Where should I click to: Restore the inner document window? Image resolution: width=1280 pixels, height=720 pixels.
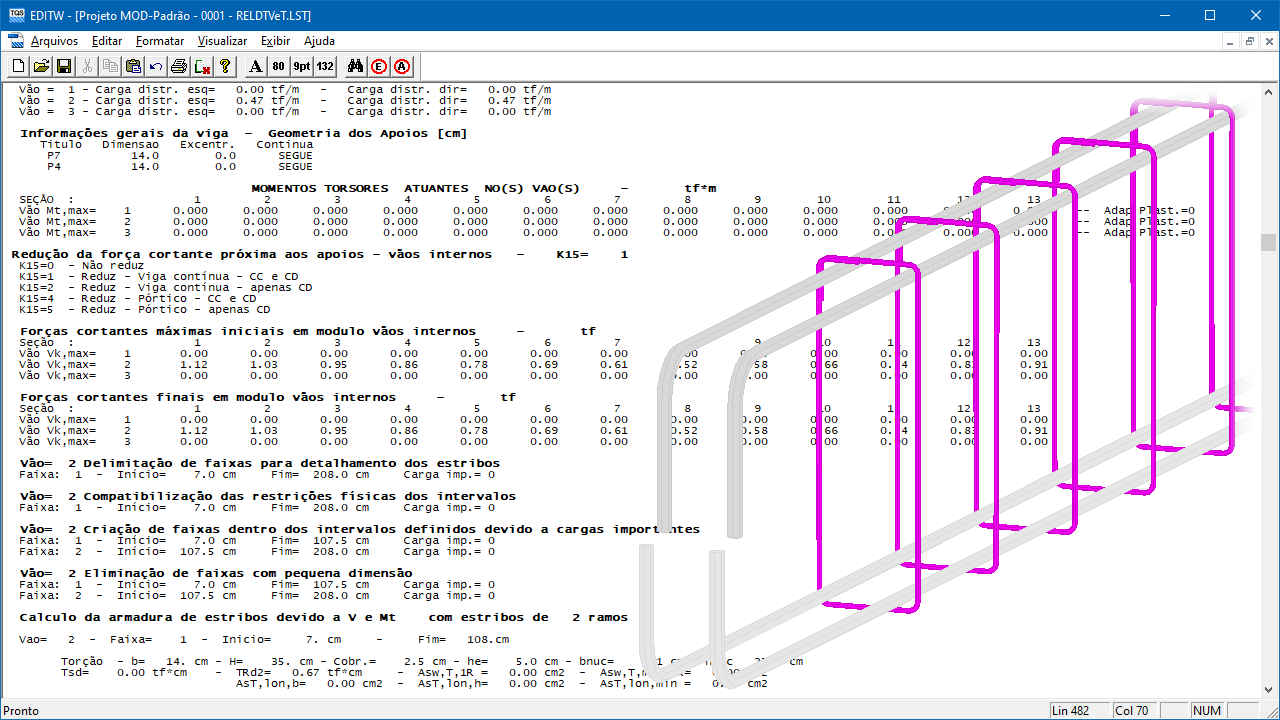click(1250, 41)
